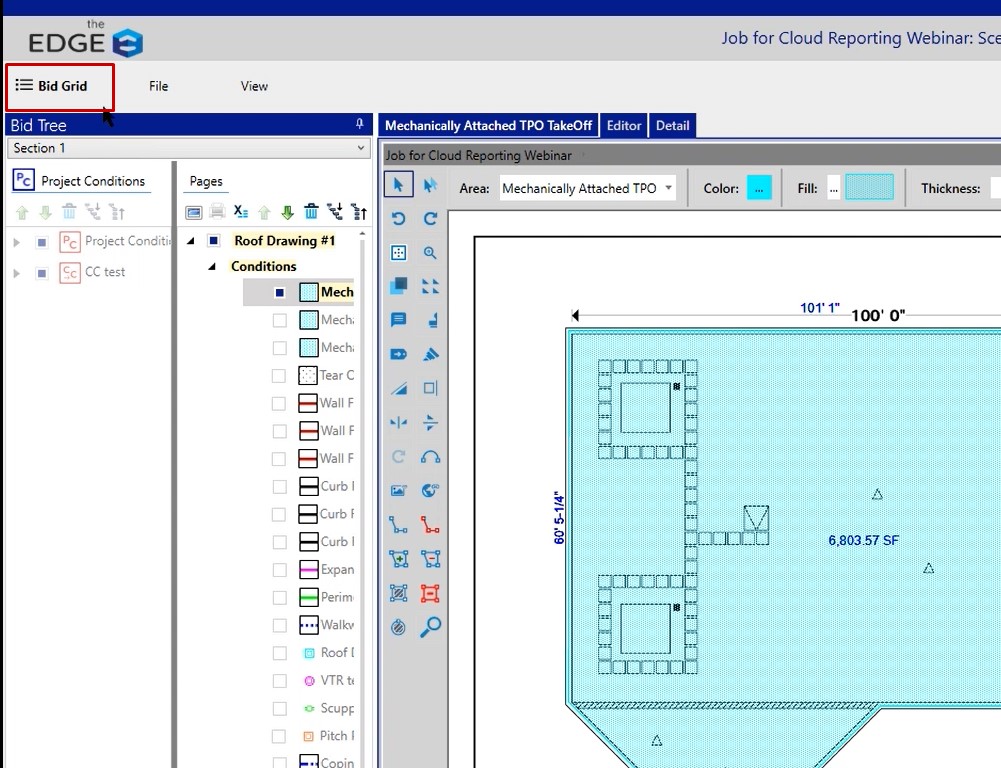Select the arrow pointer tool
Viewport: 1001px width, 768px height.
click(x=398, y=185)
